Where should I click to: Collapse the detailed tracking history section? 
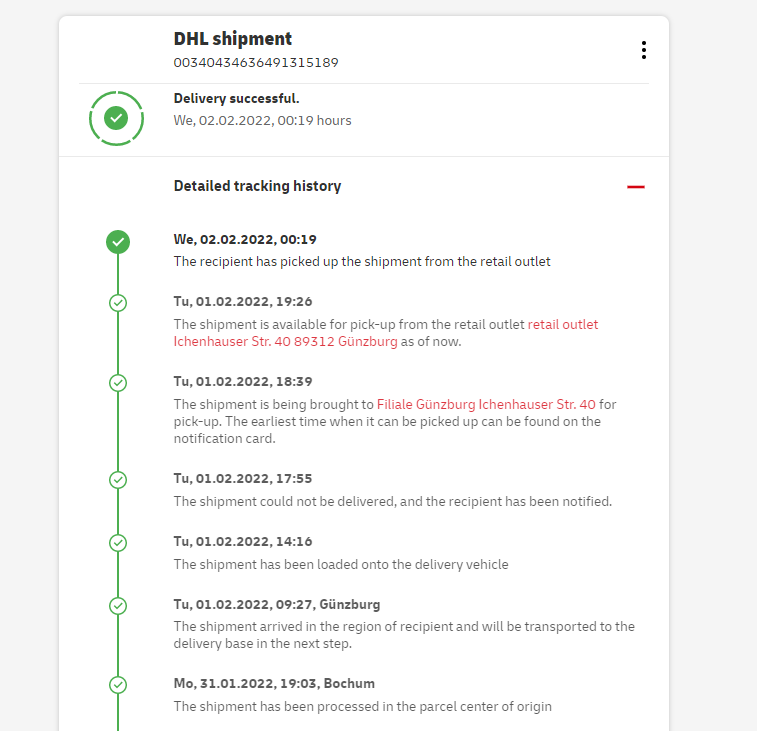(635, 187)
